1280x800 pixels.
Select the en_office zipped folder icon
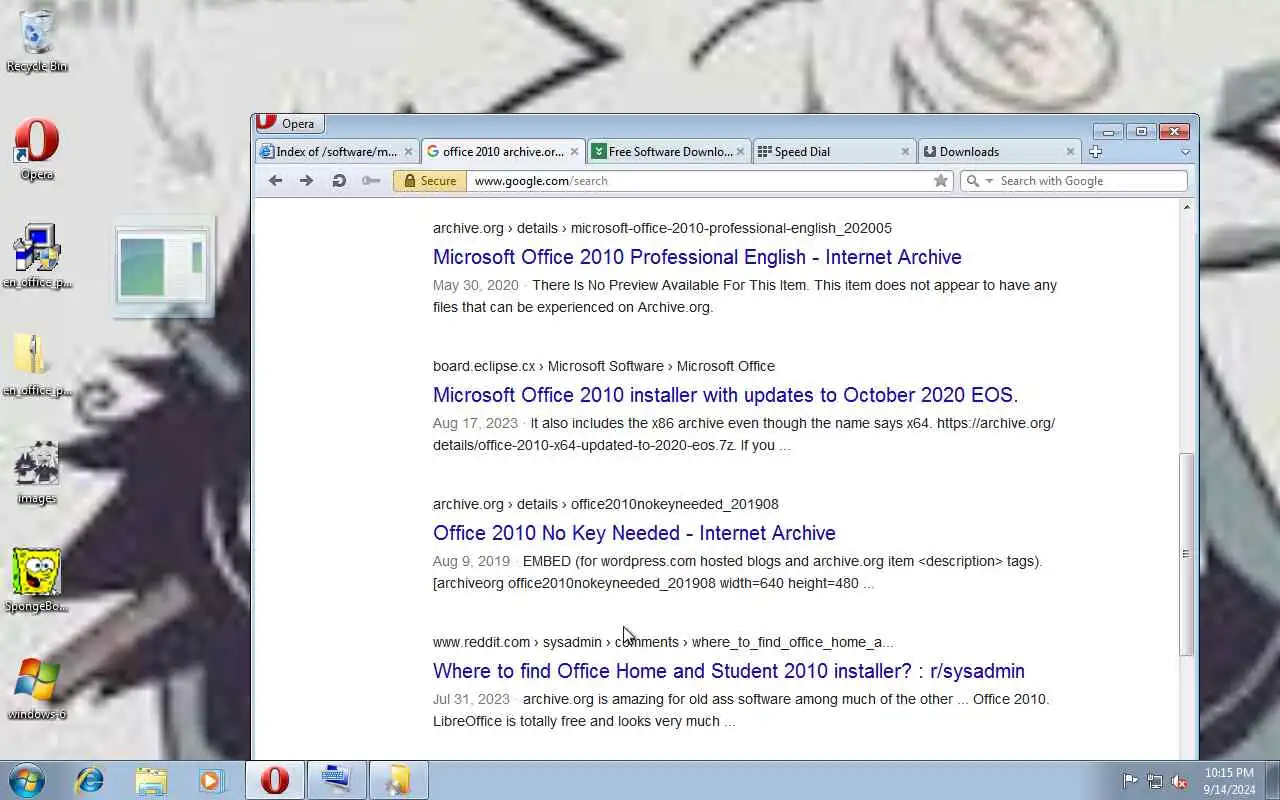click(37, 365)
